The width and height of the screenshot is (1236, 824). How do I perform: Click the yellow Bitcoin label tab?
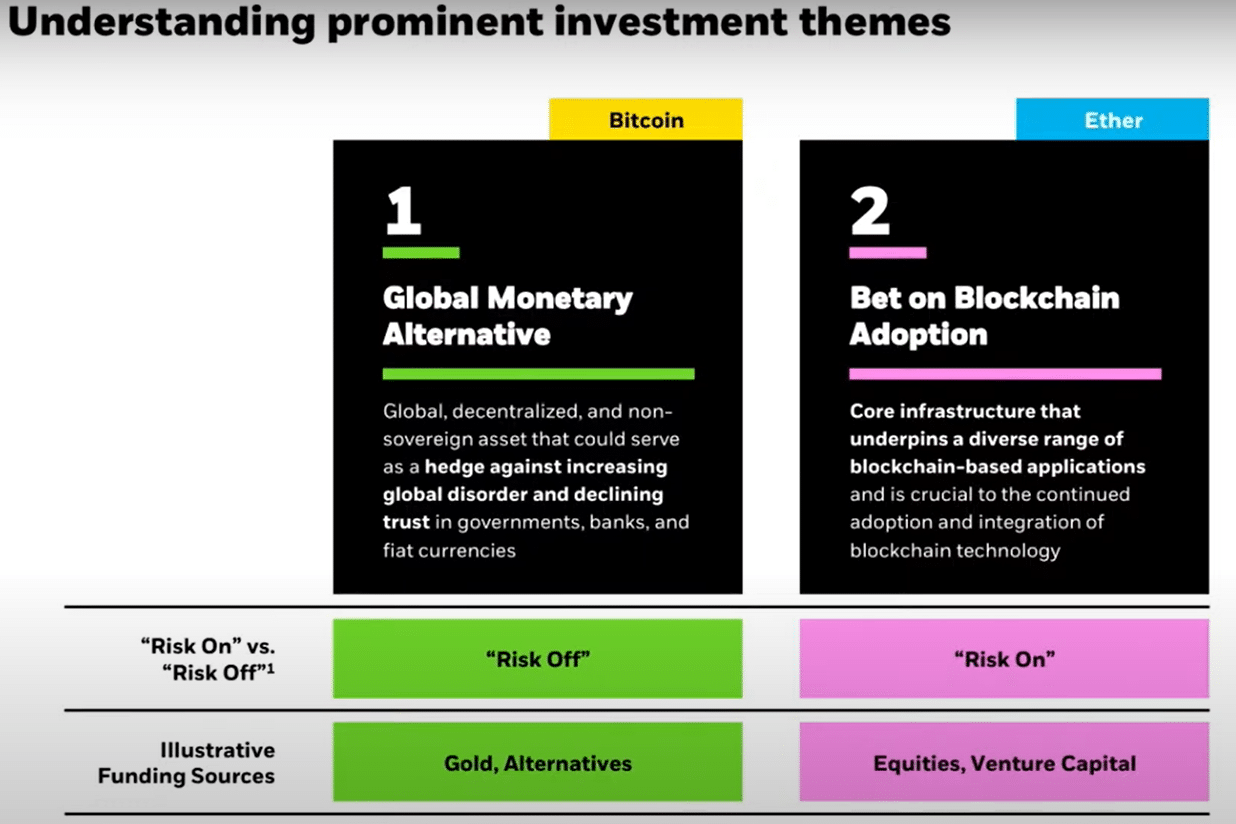646,120
